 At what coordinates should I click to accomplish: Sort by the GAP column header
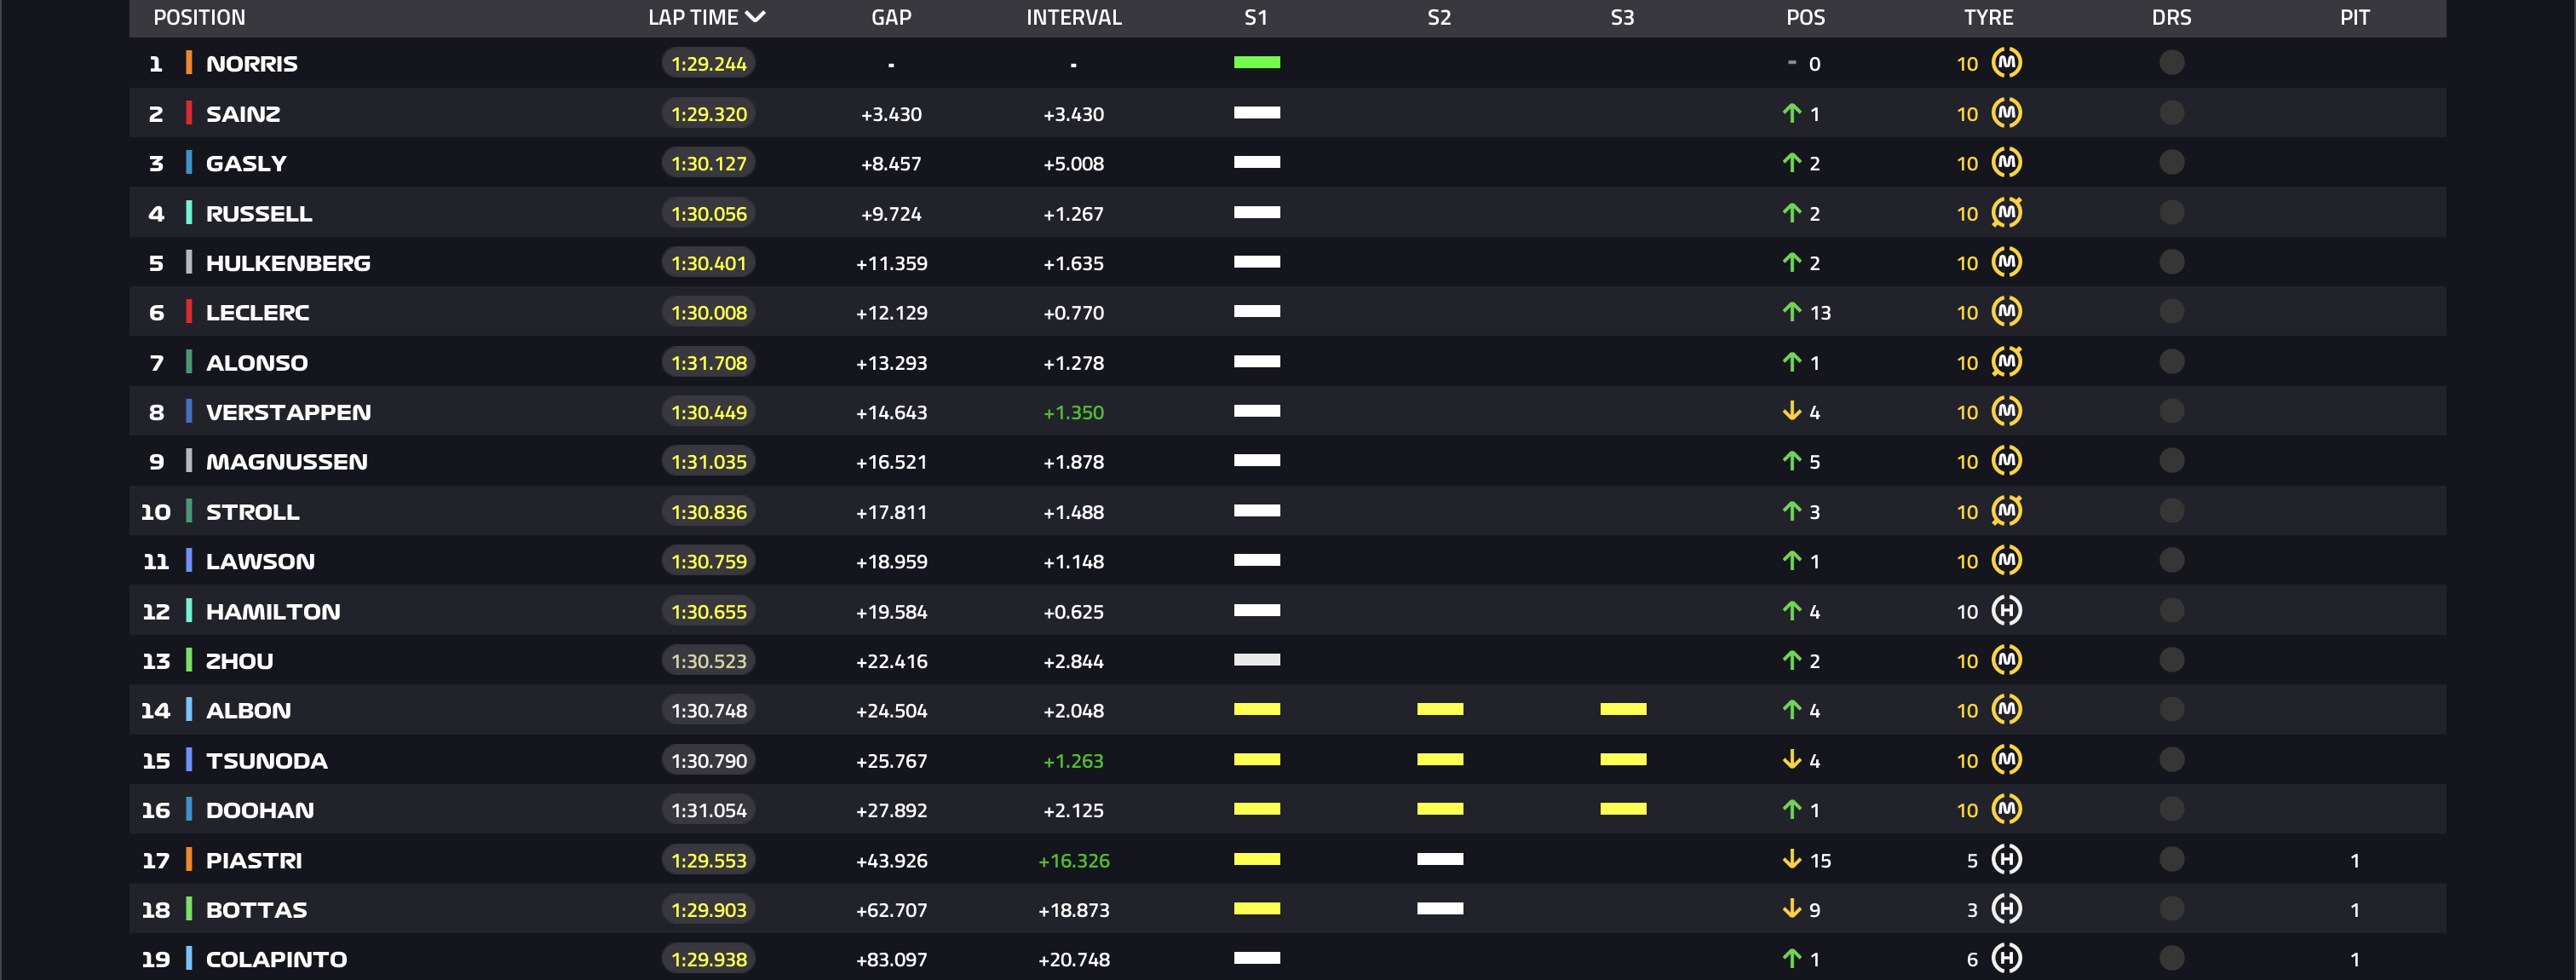[890, 17]
